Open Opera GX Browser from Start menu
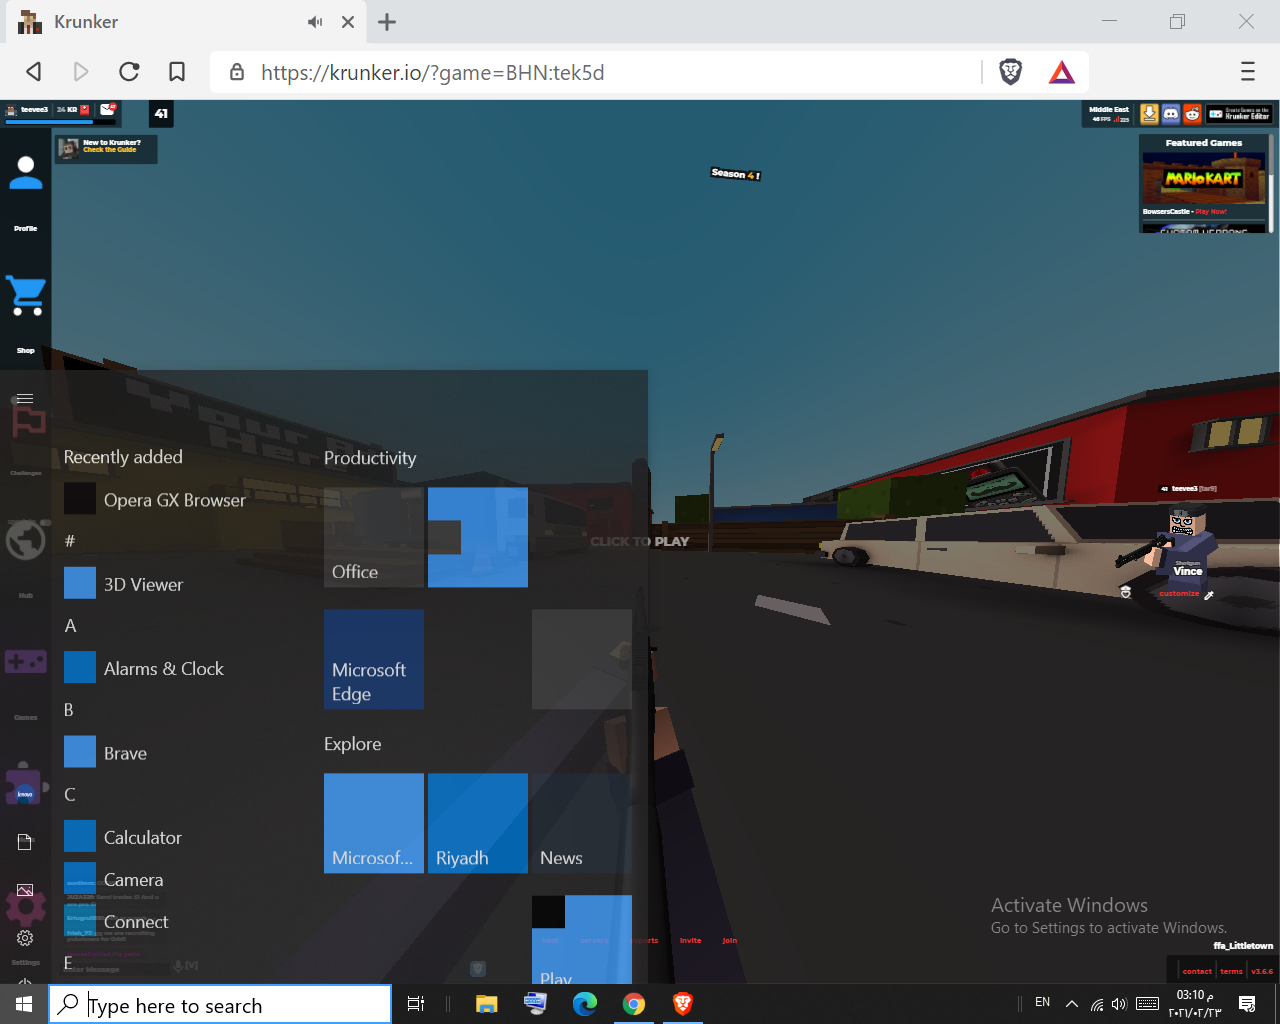The image size is (1280, 1024). [174, 500]
